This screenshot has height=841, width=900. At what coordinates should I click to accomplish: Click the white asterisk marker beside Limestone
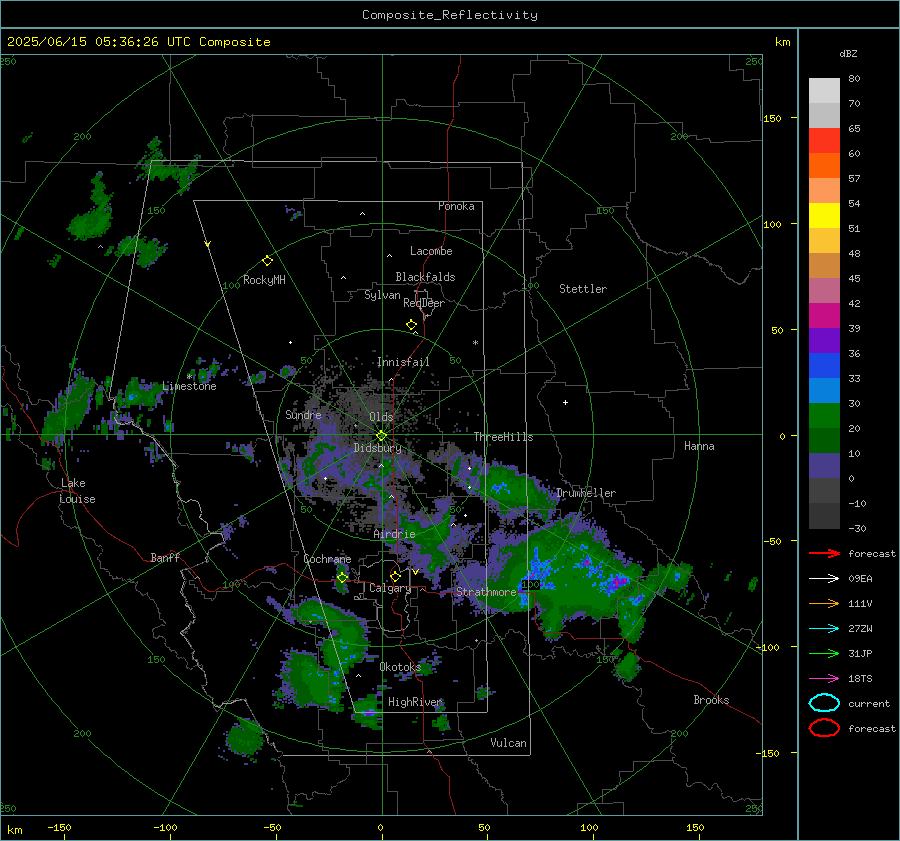pyautogui.click(x=189, y=377)
